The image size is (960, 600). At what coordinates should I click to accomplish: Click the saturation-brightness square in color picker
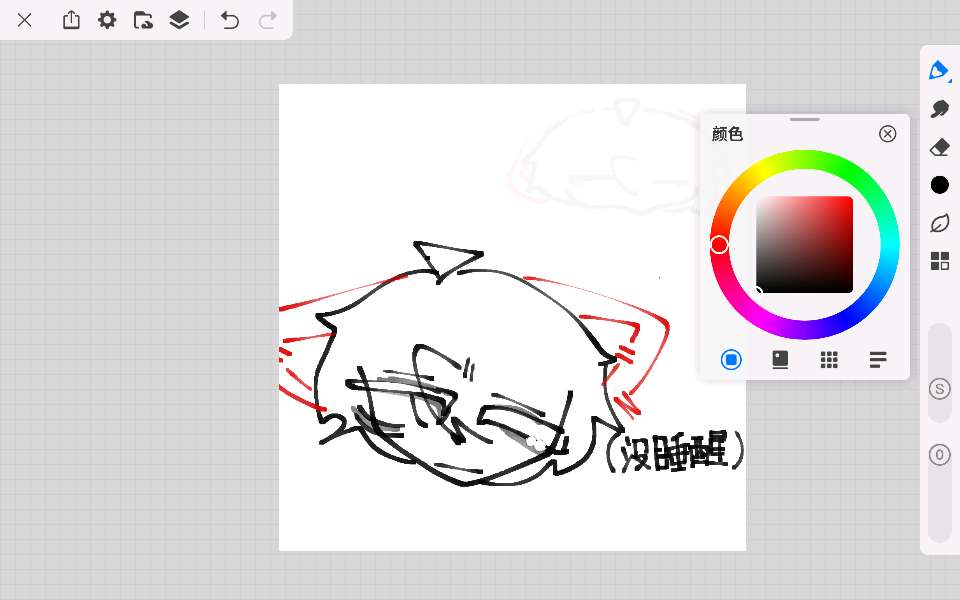click(x=804, y=245)
